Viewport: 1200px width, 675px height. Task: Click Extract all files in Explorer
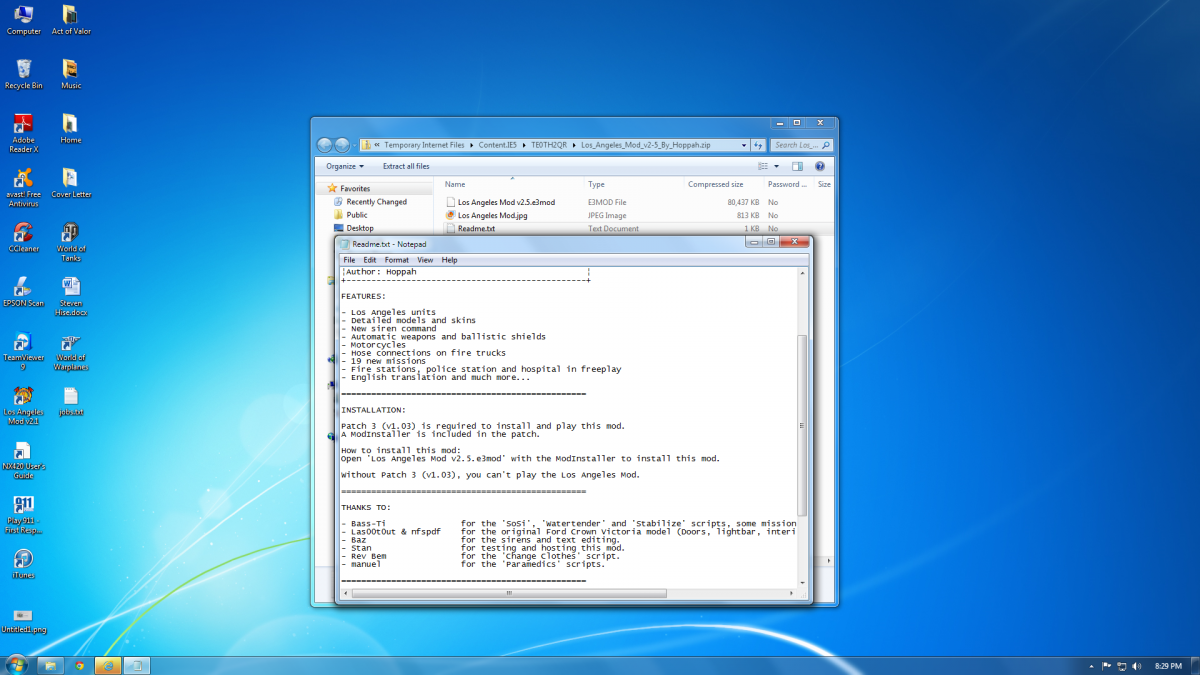coord(406,166)
